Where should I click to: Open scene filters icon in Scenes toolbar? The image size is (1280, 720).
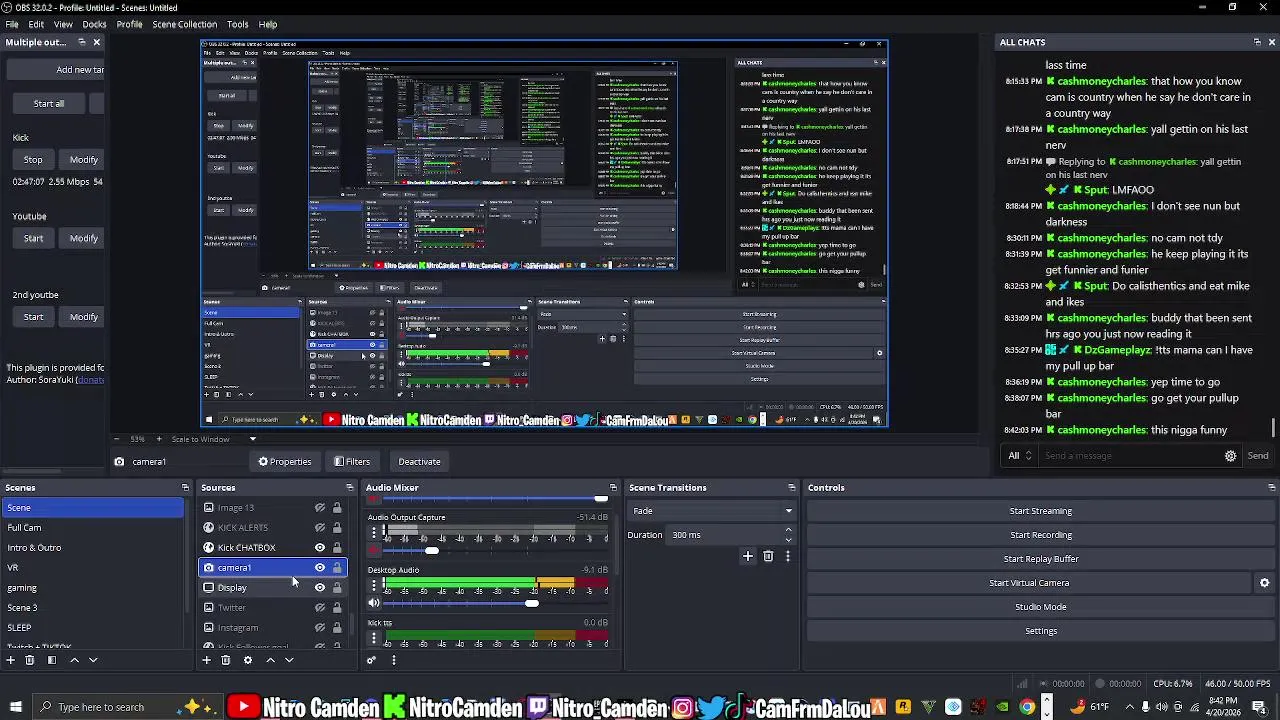coord(52,660)
